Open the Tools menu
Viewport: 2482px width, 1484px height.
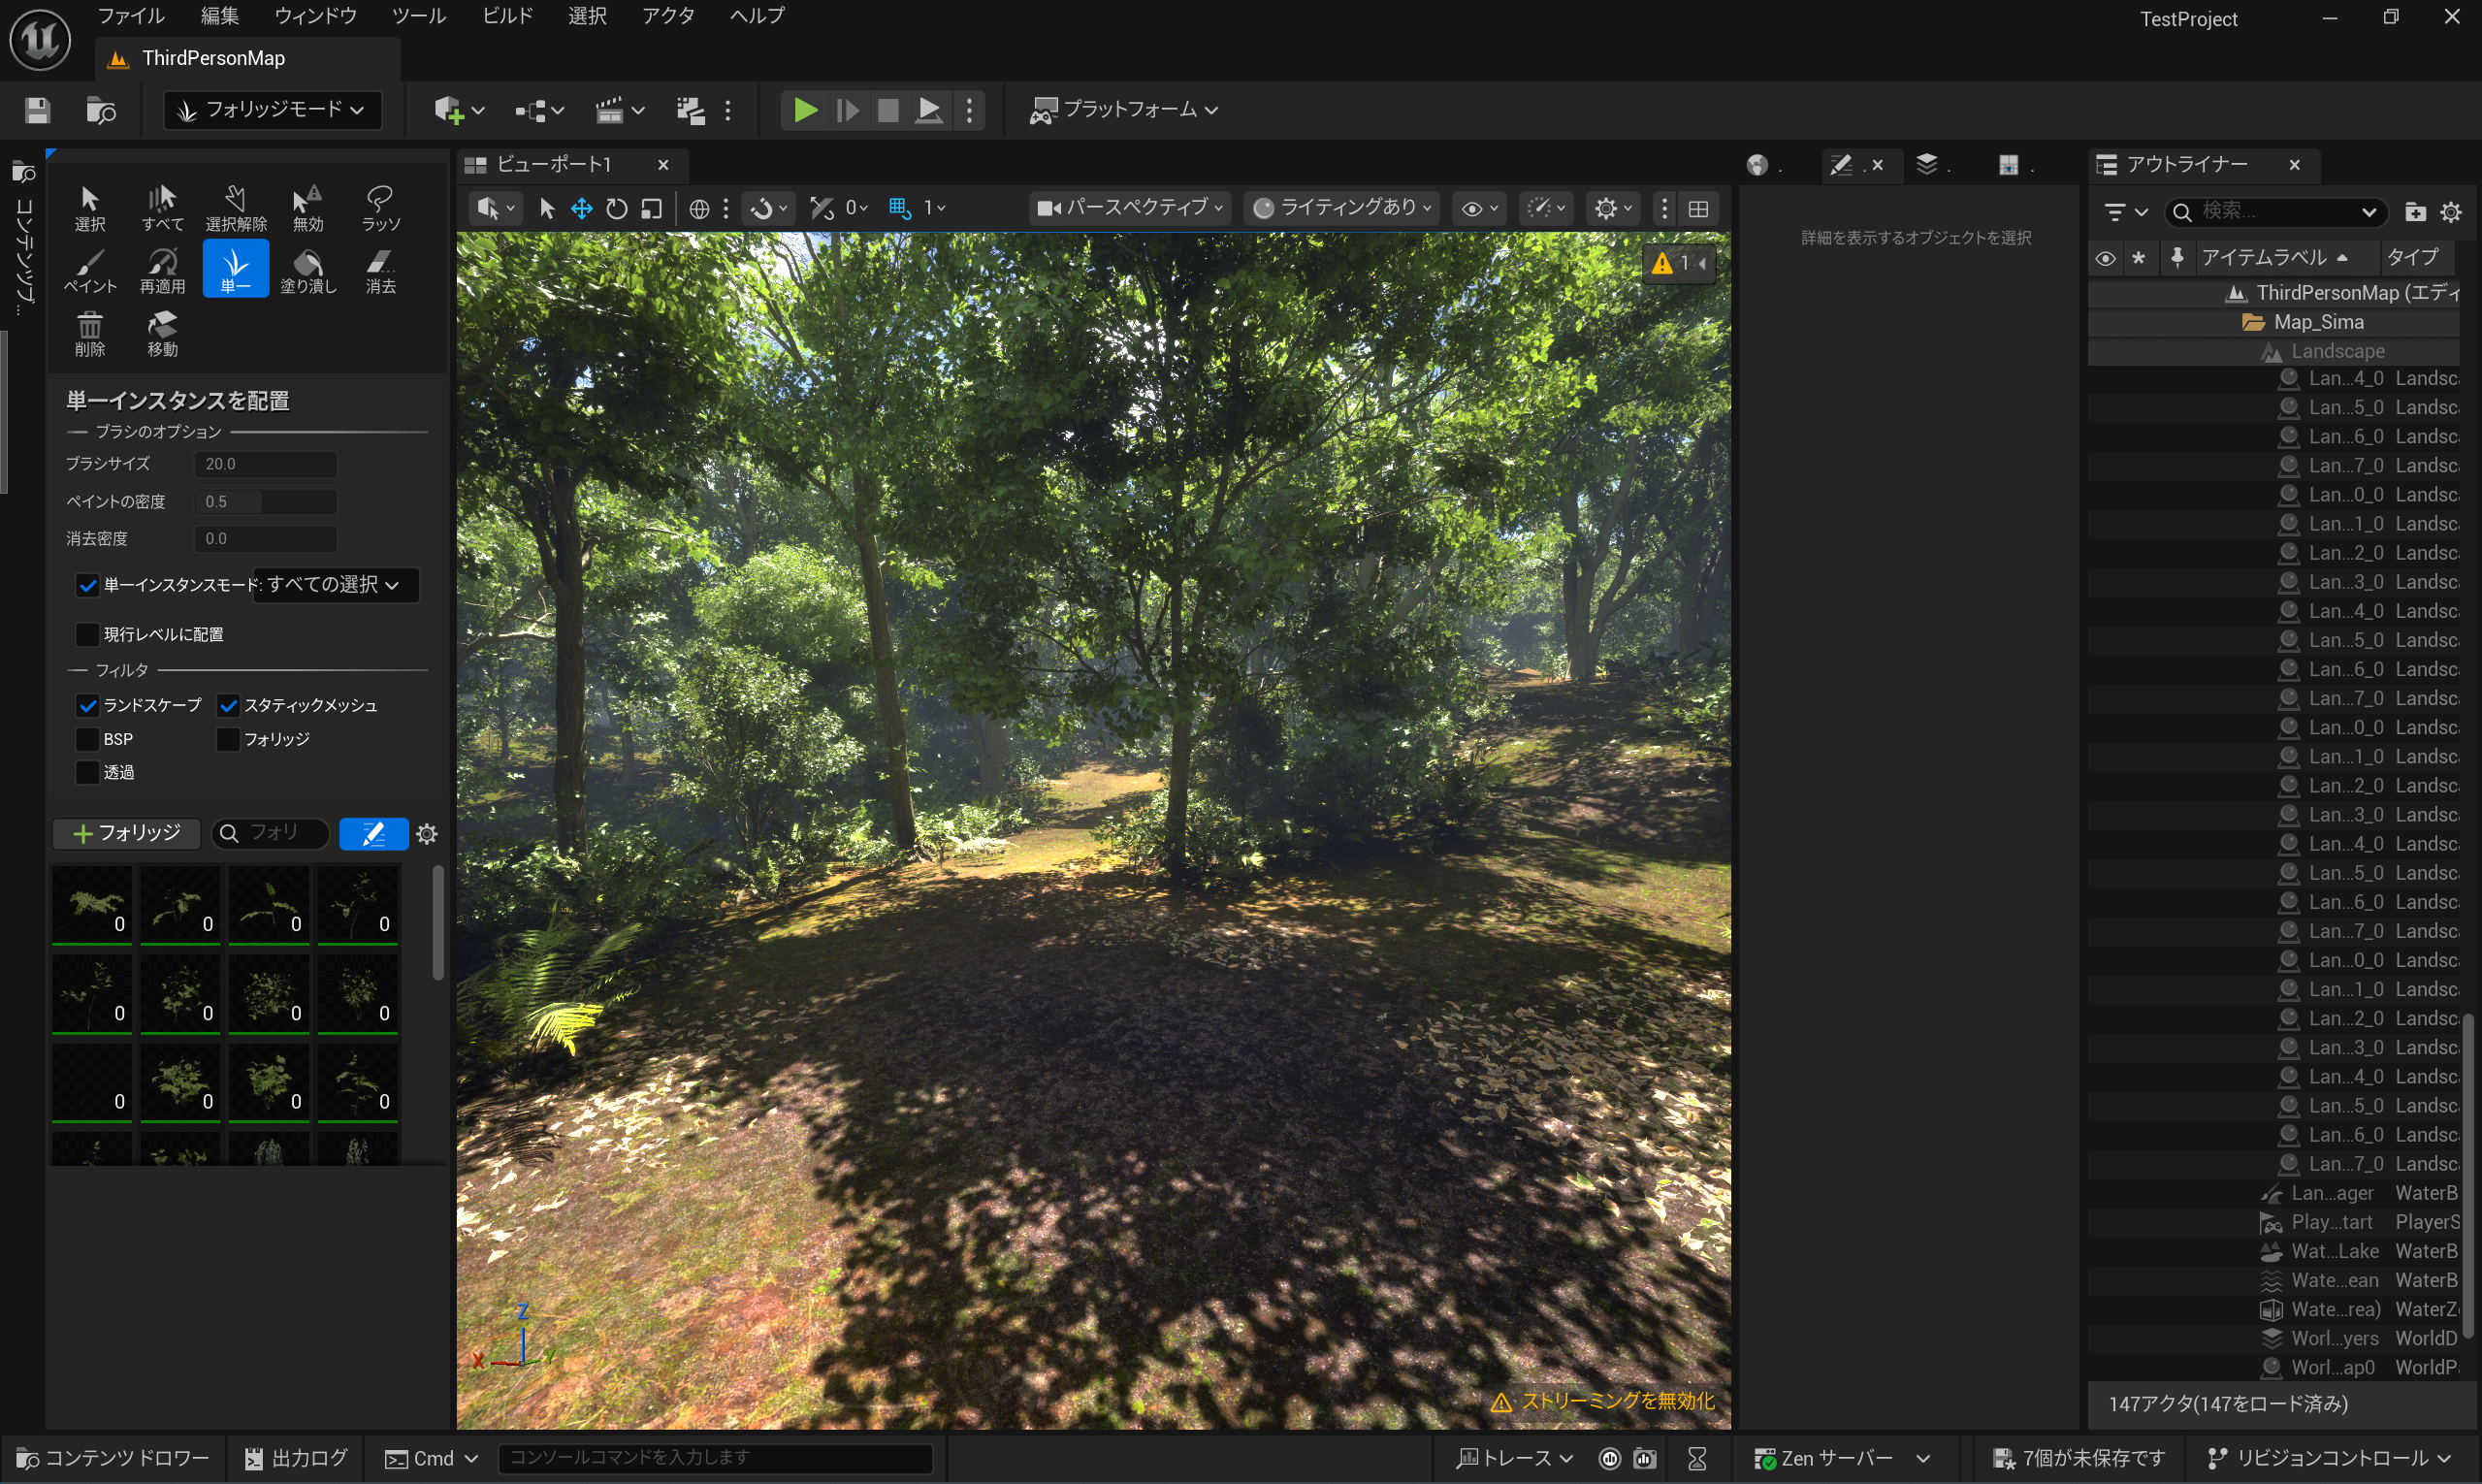point(418,16)
